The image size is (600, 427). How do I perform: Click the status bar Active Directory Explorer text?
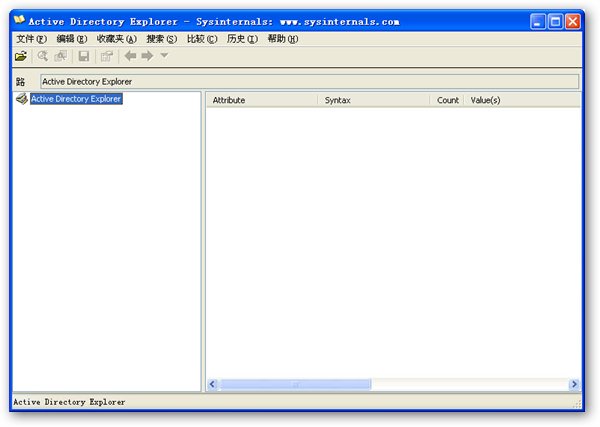[69, 402]
